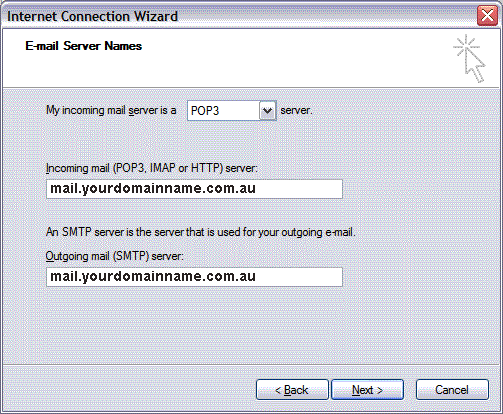
Task: Click the 'mail' prefix in incoming server field
Action: pos(64,188)
